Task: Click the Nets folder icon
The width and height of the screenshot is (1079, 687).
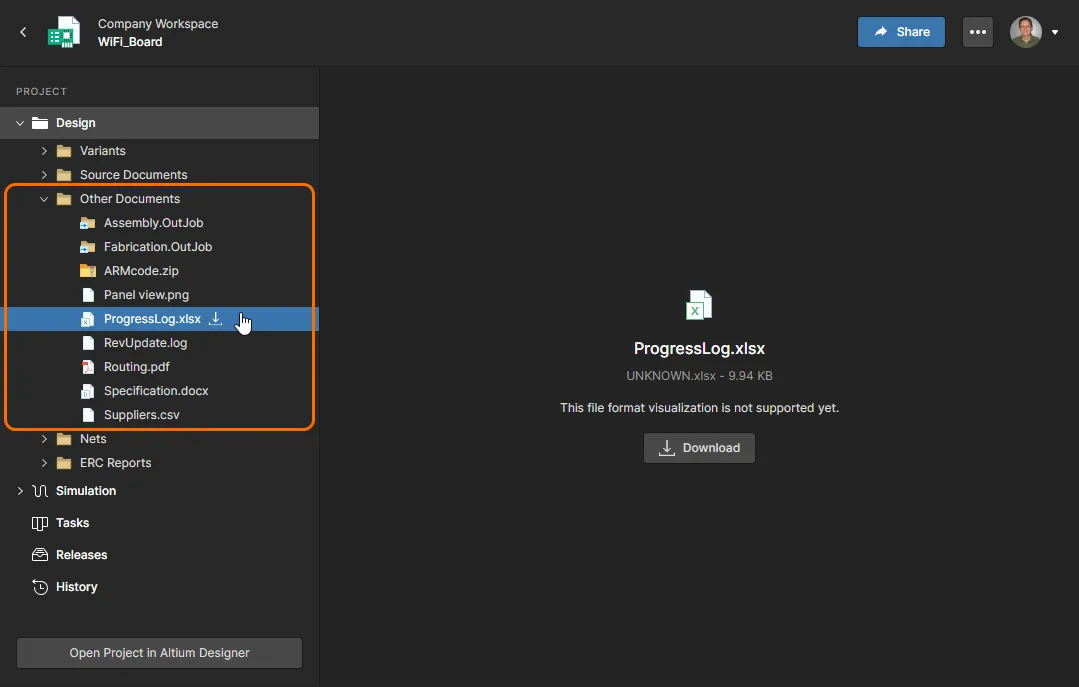Action: [x=64, y=439]
